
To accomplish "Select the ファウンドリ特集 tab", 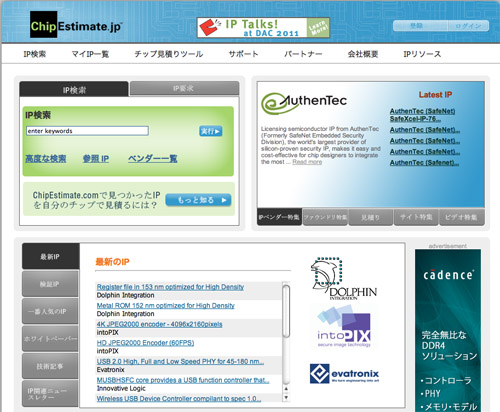I will 325,217.
